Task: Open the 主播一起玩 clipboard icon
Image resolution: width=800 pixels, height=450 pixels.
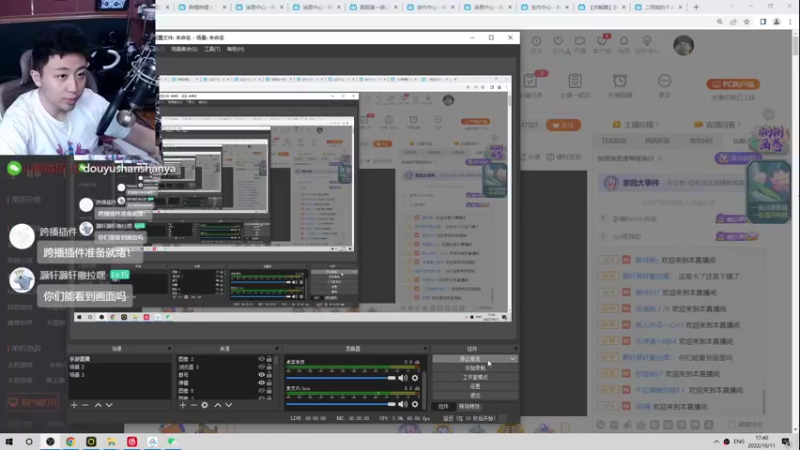Action: coord(575,81)
